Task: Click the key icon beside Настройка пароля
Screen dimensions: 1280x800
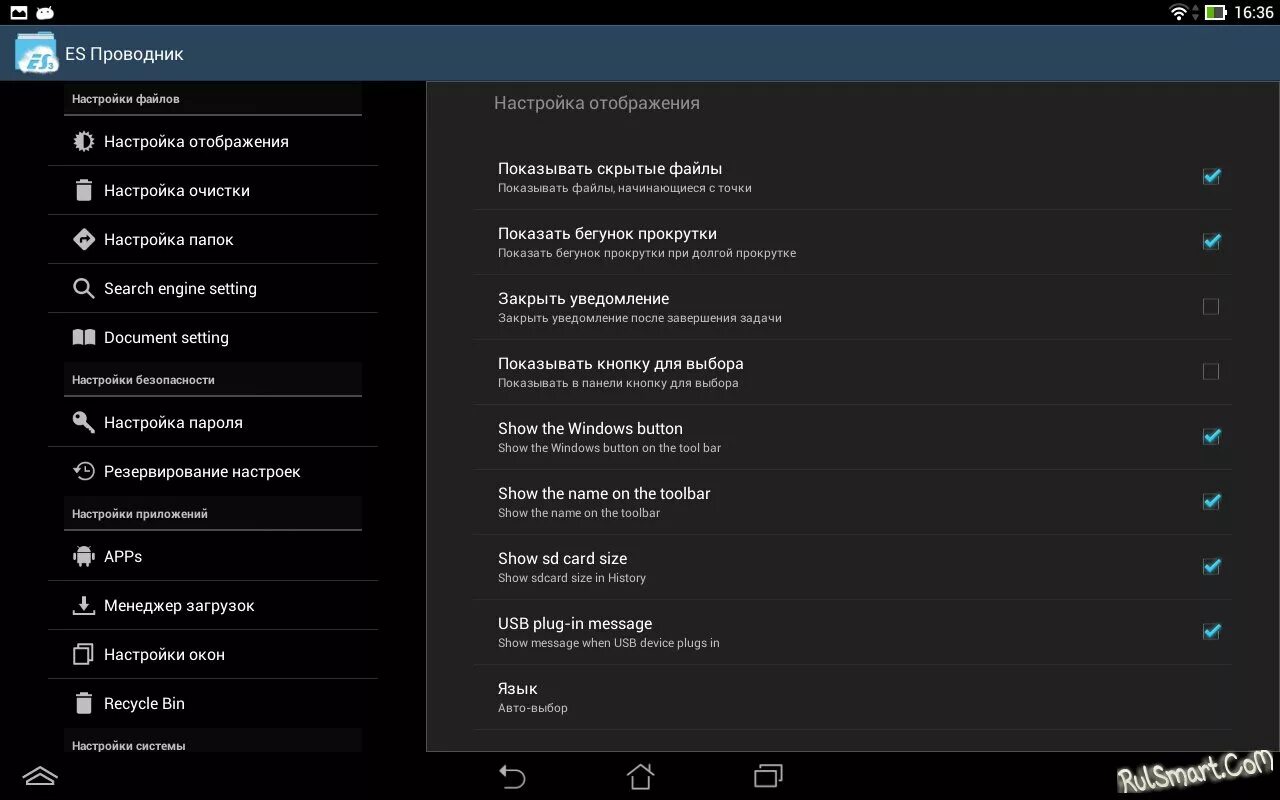Action: 84,422
